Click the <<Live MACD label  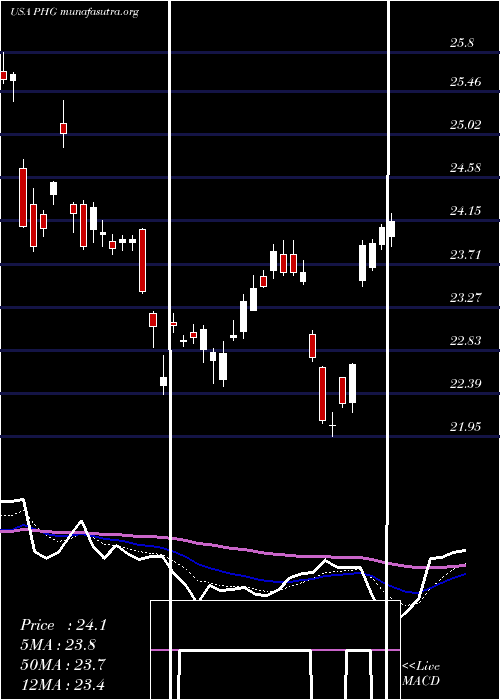point(421,674)
